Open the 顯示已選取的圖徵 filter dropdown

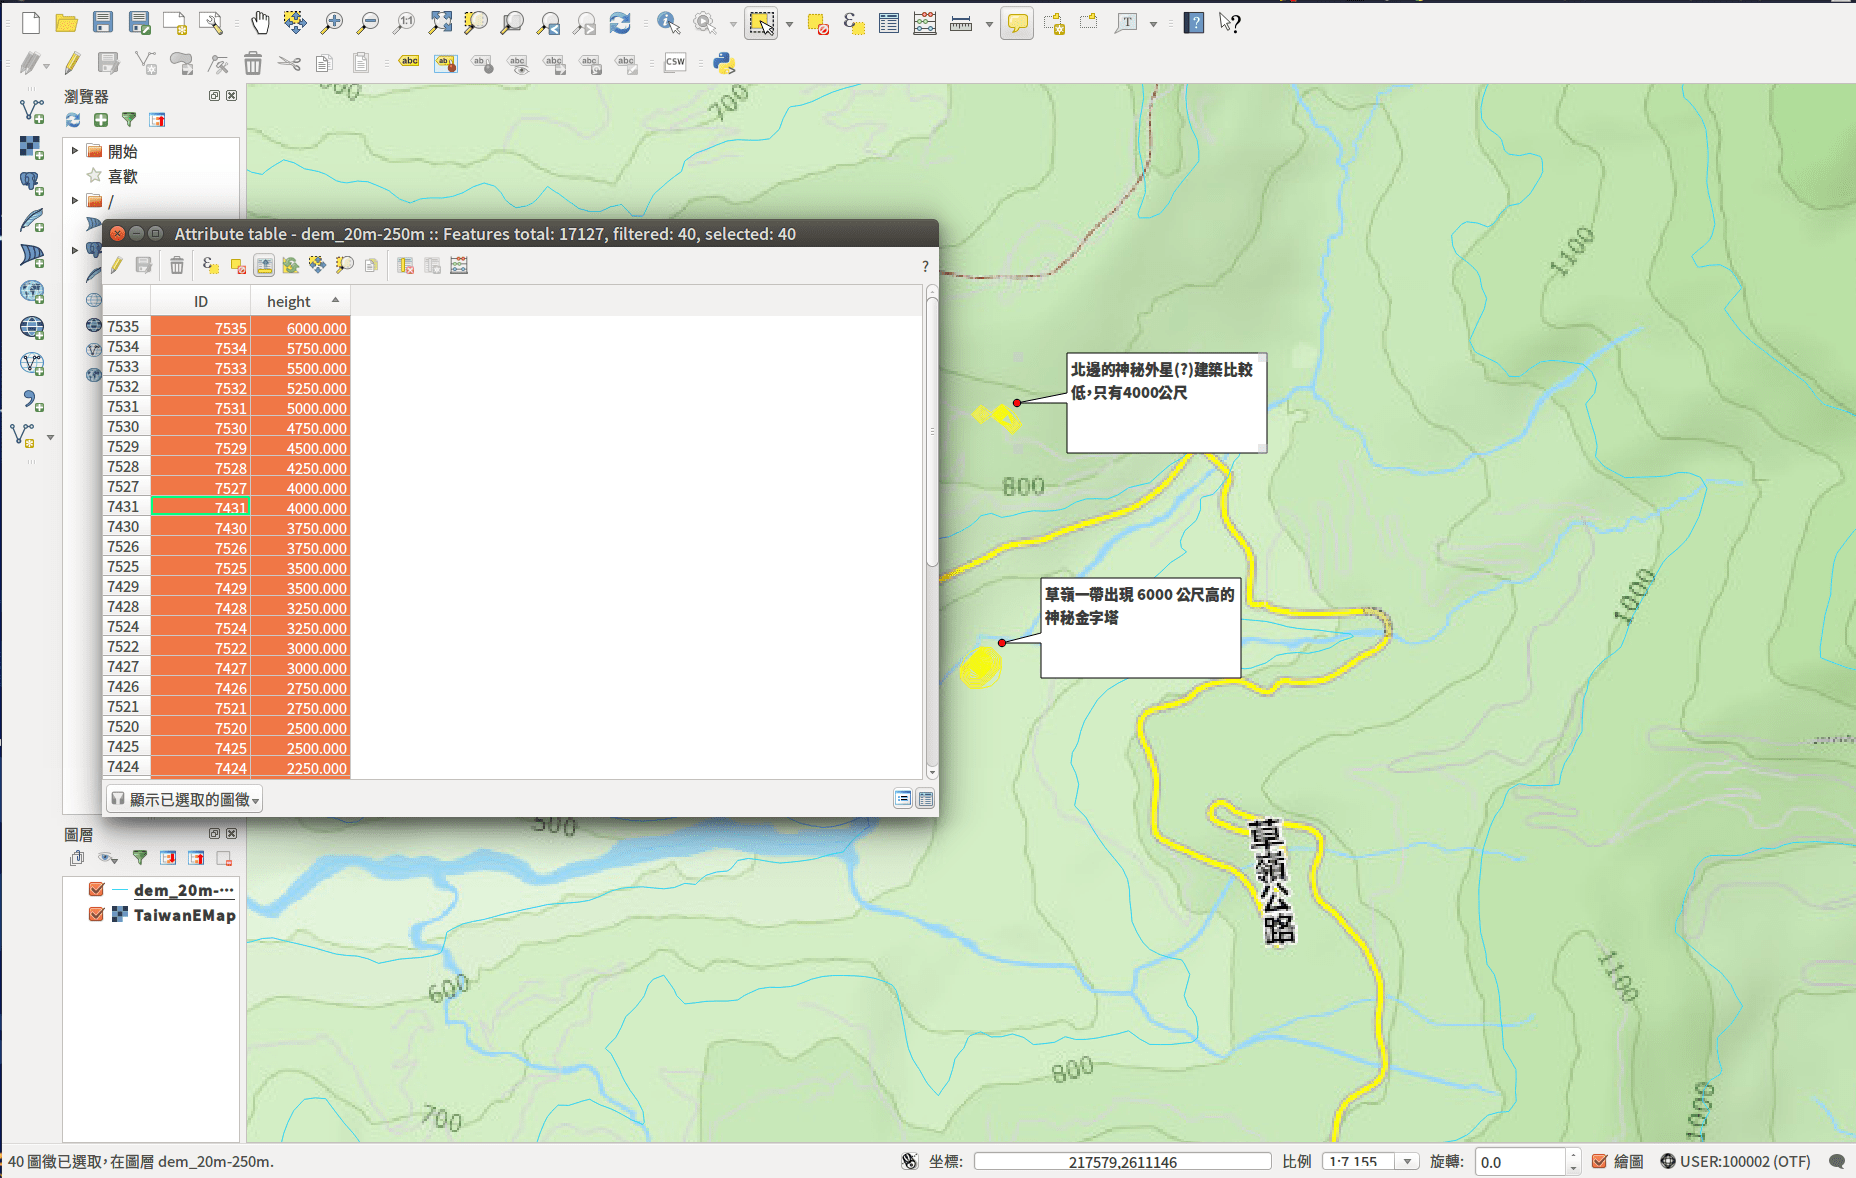pos(185,799)
